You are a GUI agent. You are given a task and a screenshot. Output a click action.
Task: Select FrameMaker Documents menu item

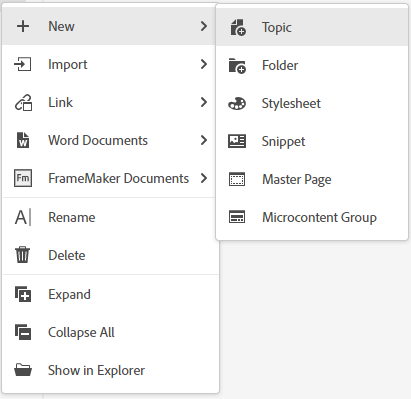(x=109, y=178)
